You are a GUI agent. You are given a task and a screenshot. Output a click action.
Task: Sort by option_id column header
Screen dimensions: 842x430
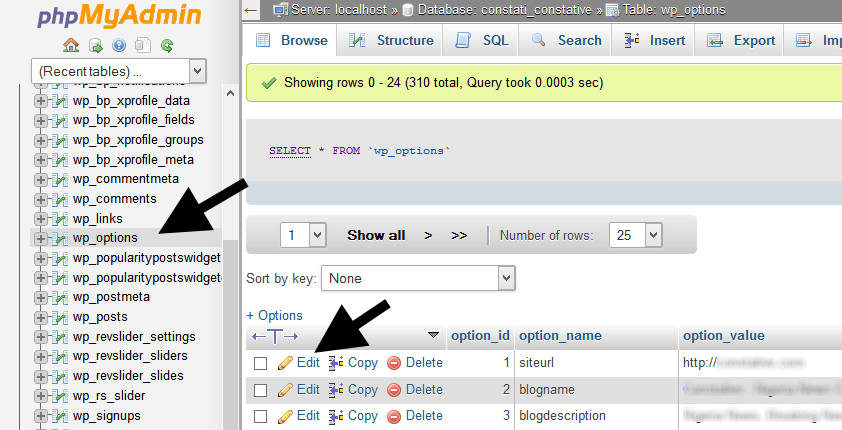pyautogui.click(x=480, y=336)
